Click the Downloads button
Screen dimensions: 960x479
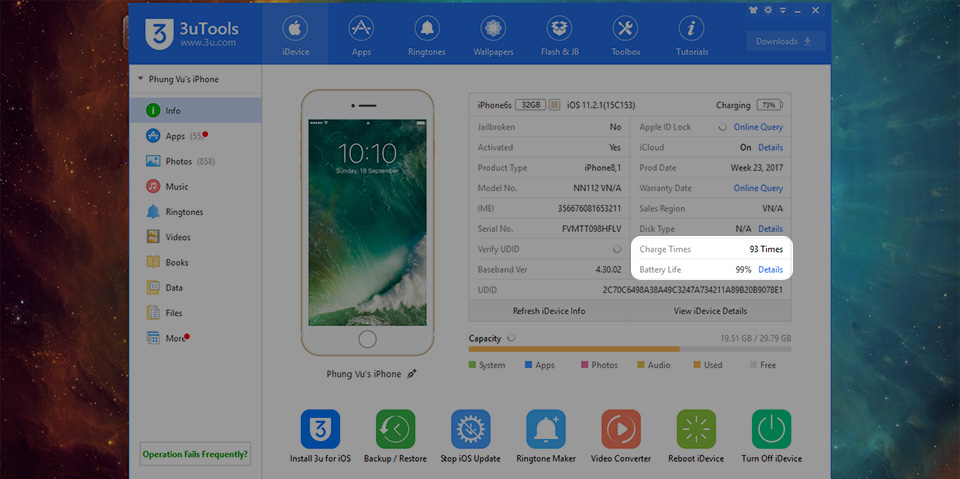tap(786, 41)
